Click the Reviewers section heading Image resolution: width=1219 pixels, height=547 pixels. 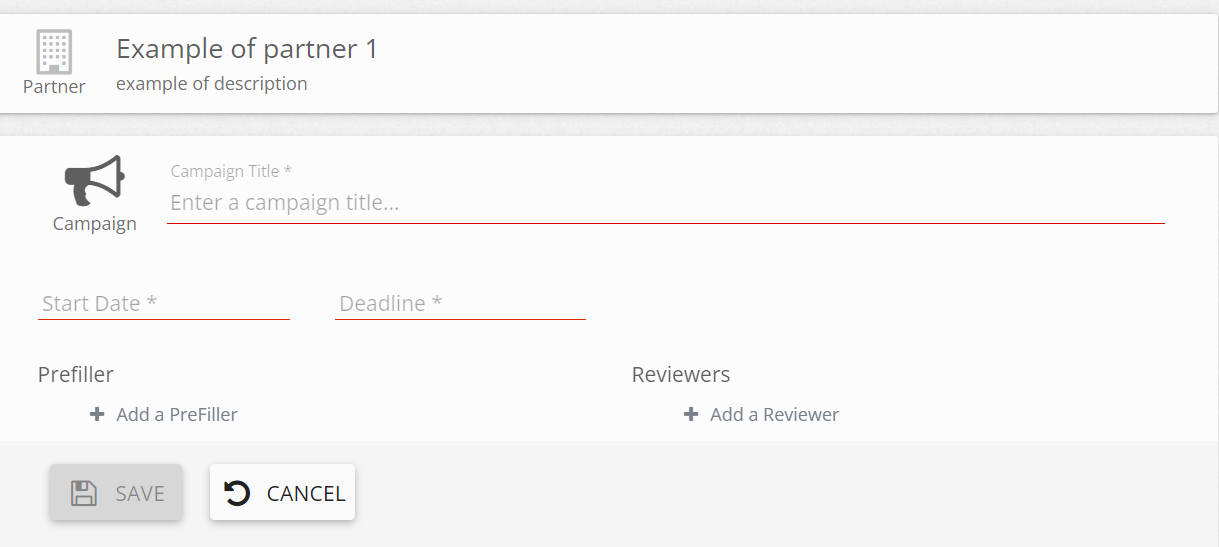(x=681, y=375)
